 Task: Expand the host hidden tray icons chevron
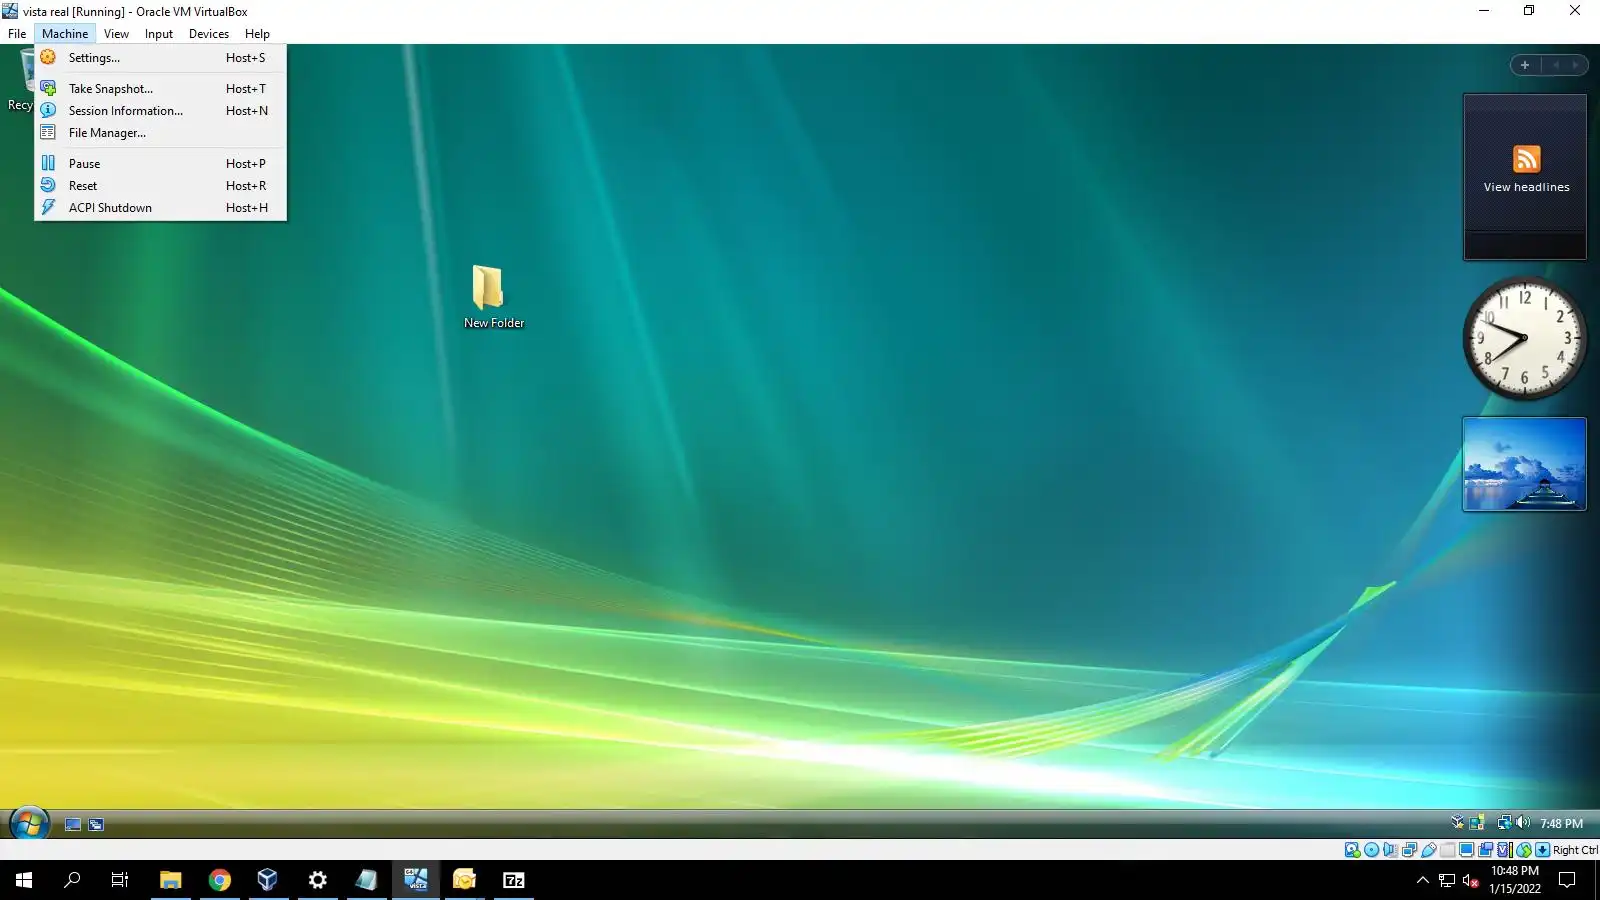pyautogui.click(x=1423, y=880)
